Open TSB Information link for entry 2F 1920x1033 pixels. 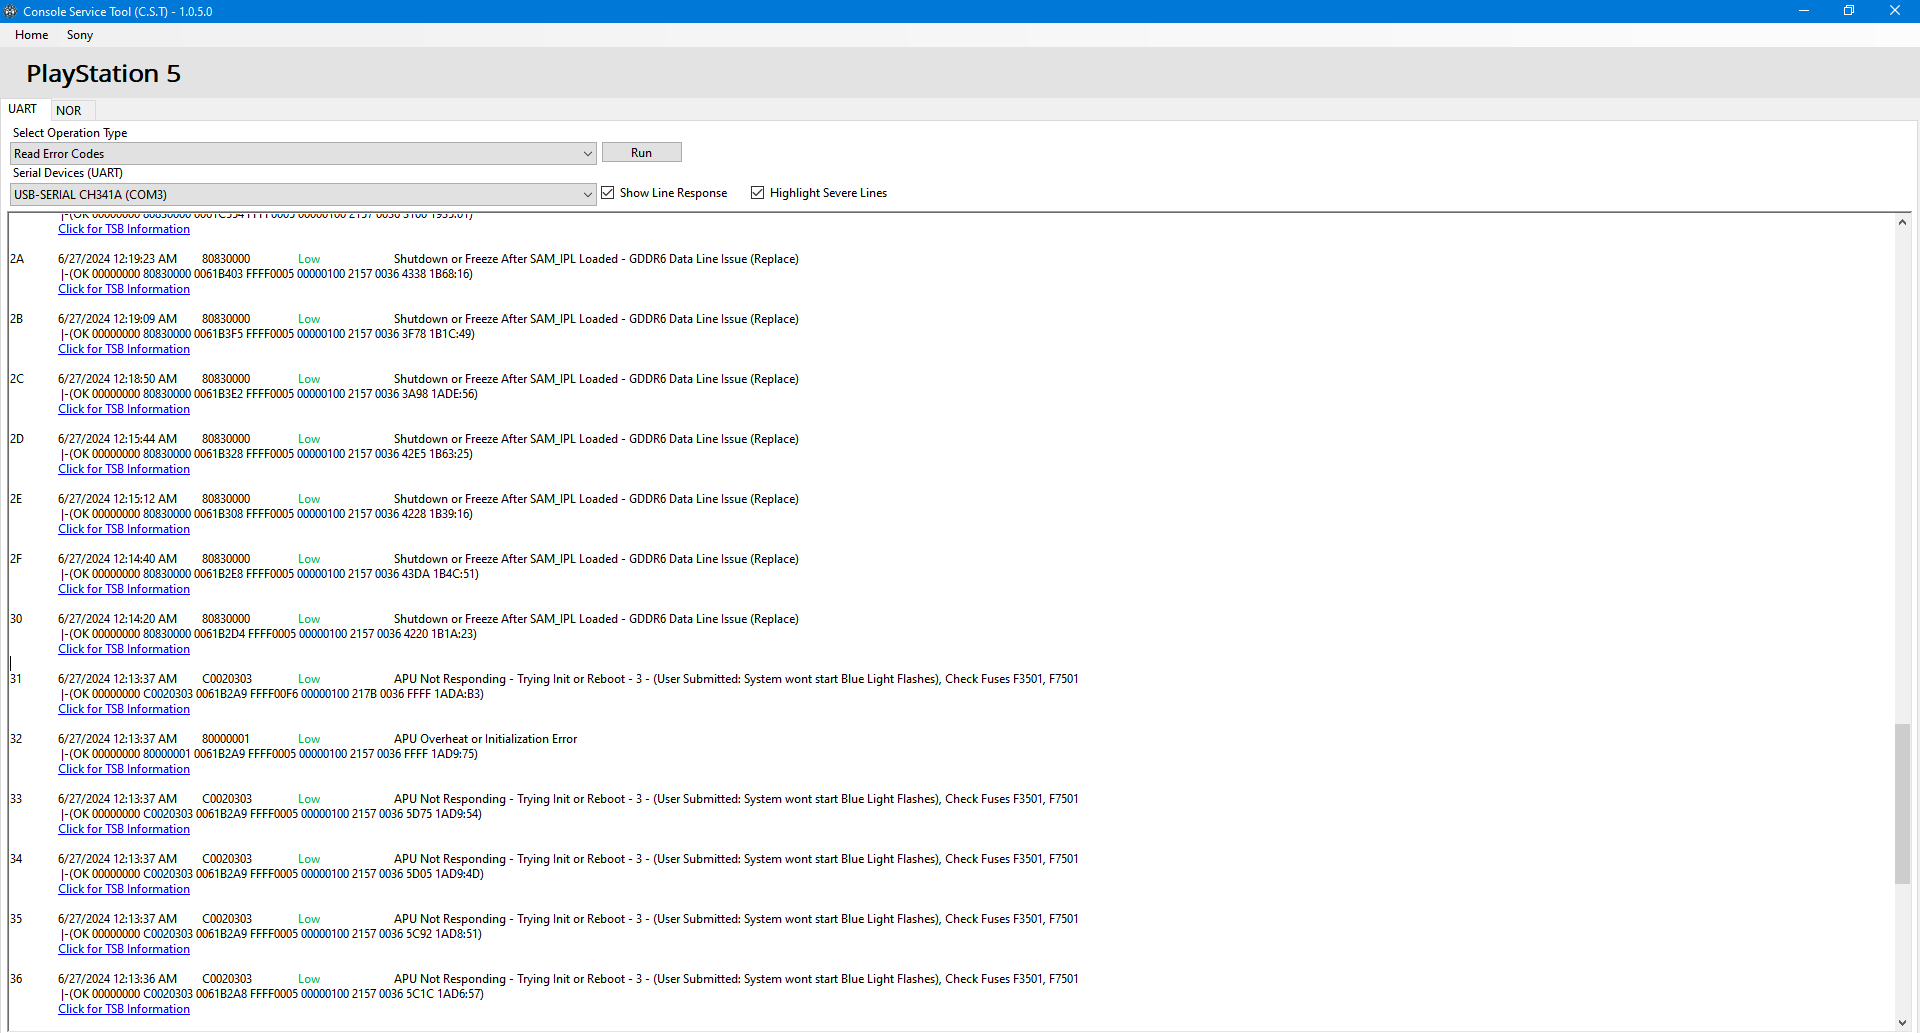(x=124, y=589)
